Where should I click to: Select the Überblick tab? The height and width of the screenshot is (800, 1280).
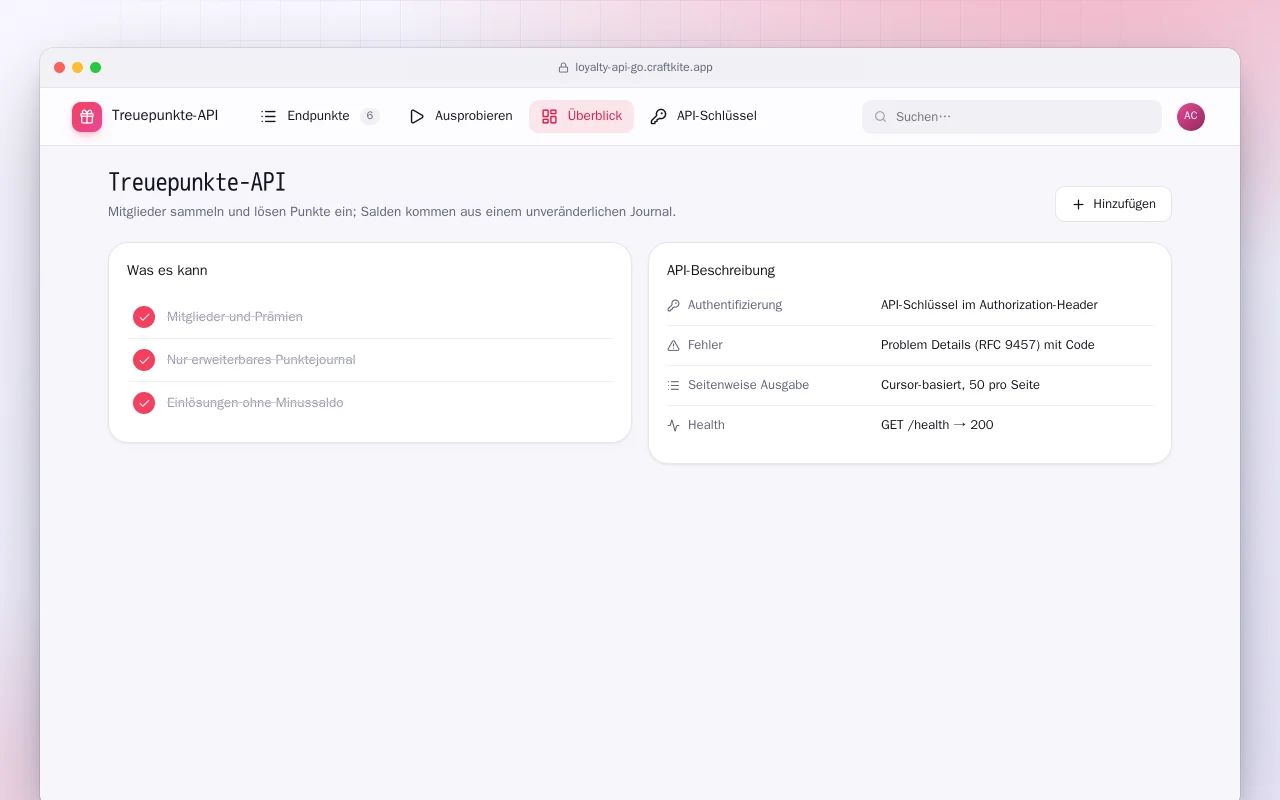tap(581, 116)
